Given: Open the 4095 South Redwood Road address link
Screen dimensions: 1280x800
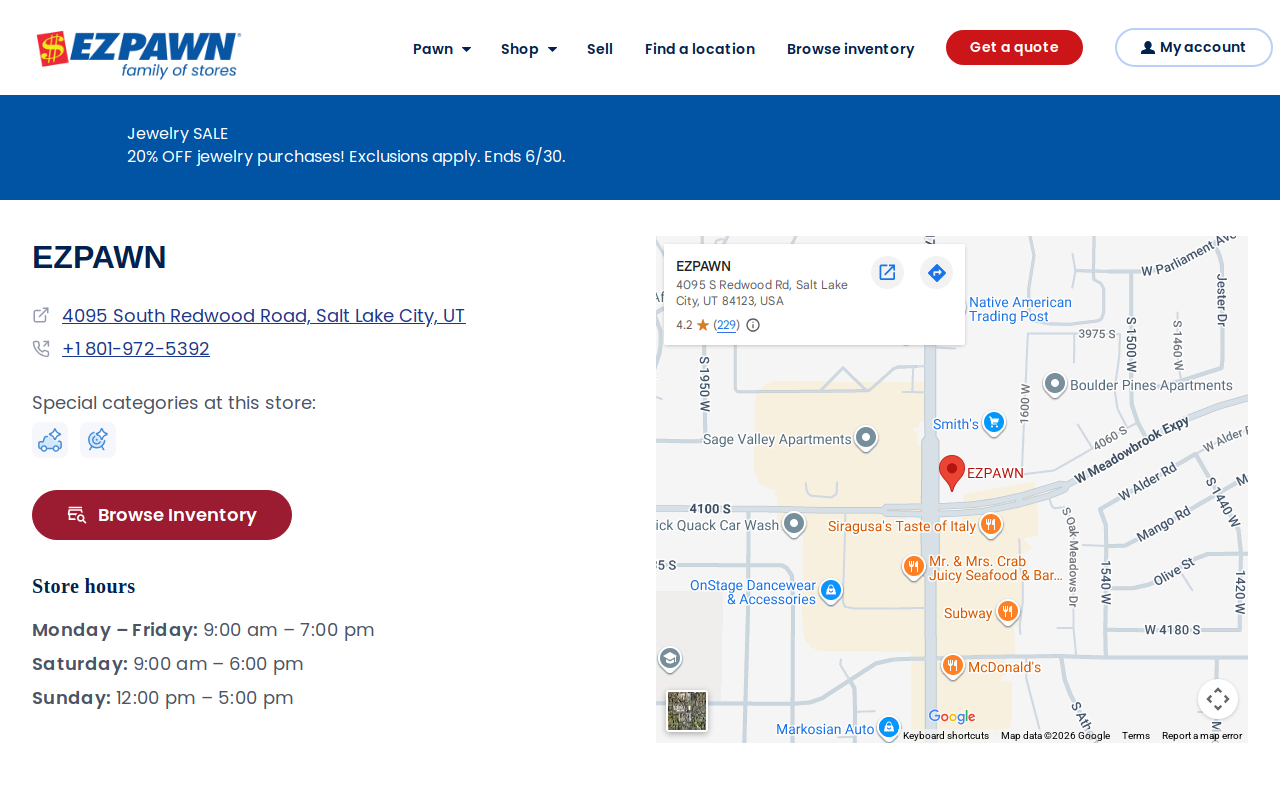Looking at the screenshot, I should click(x=263, y=316).
